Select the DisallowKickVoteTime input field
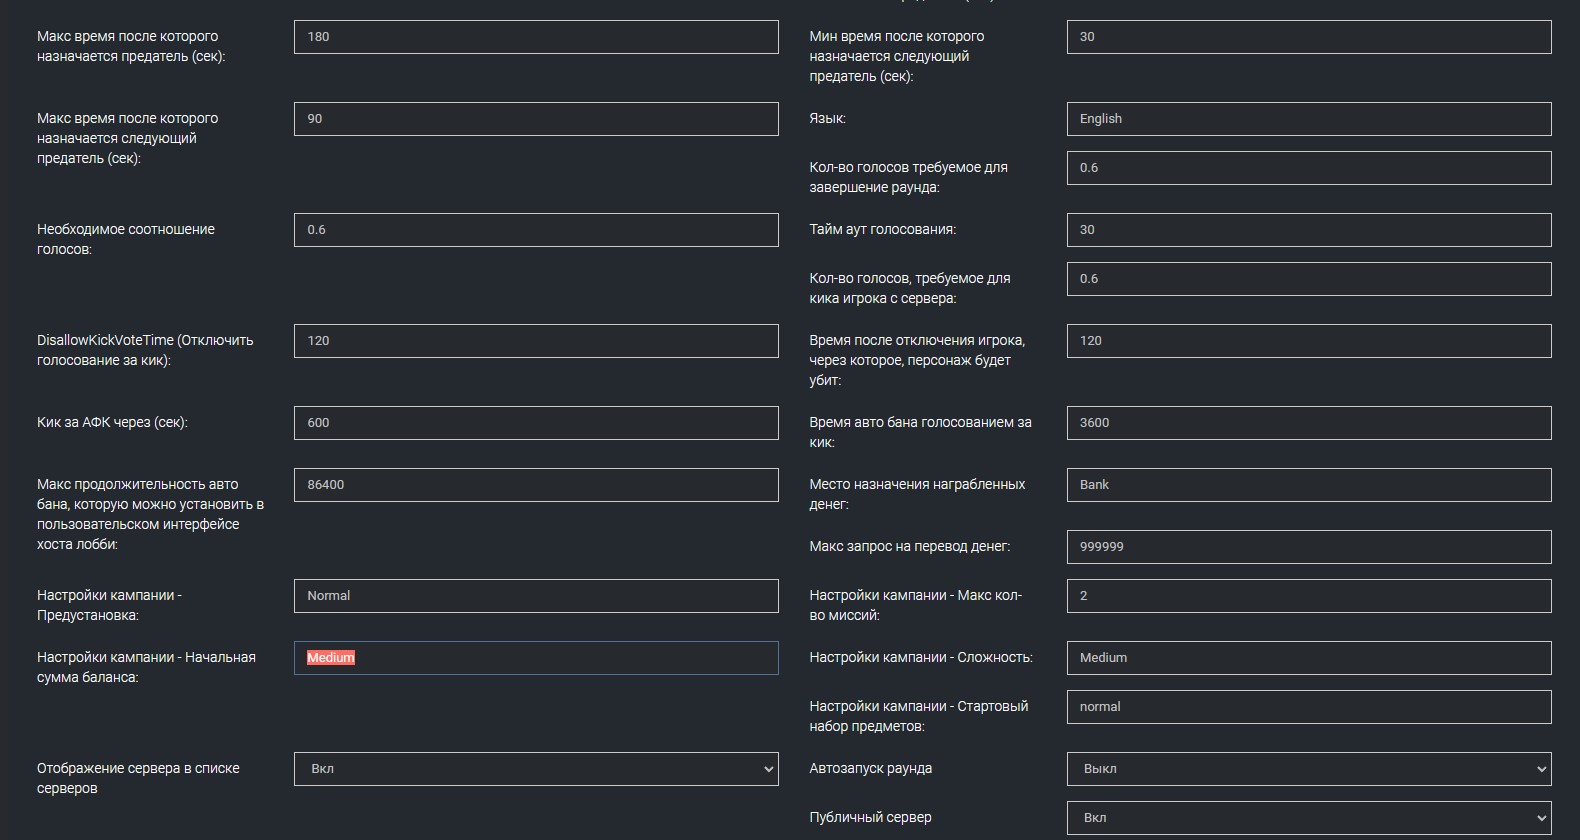 point(536,341)
